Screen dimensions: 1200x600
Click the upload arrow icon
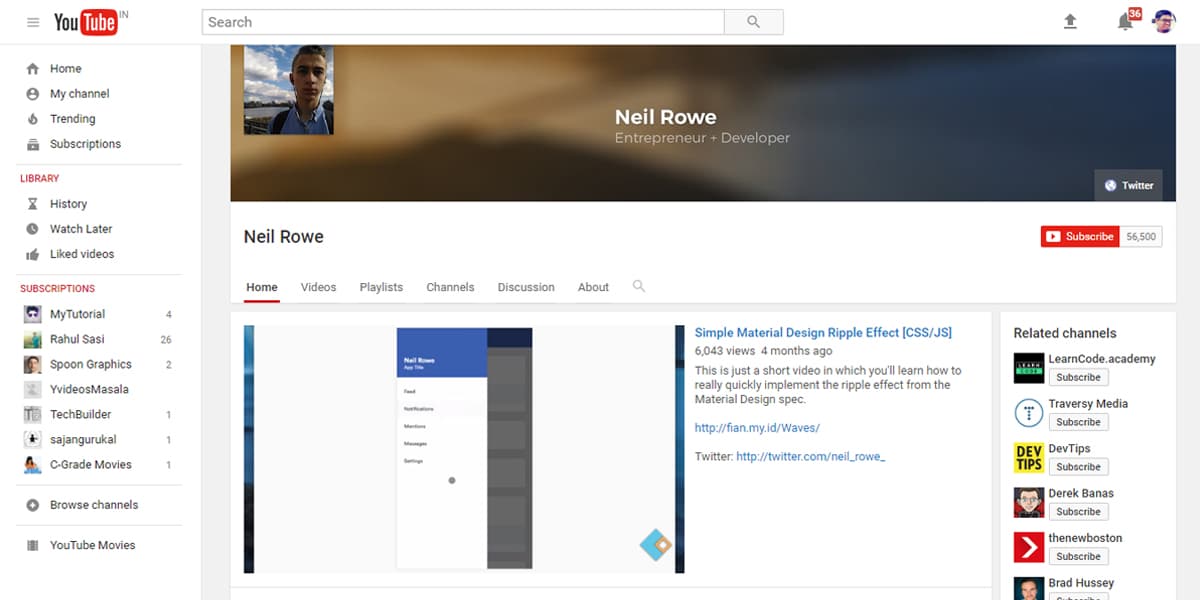pyautogui.click(x=1070, y=22)
